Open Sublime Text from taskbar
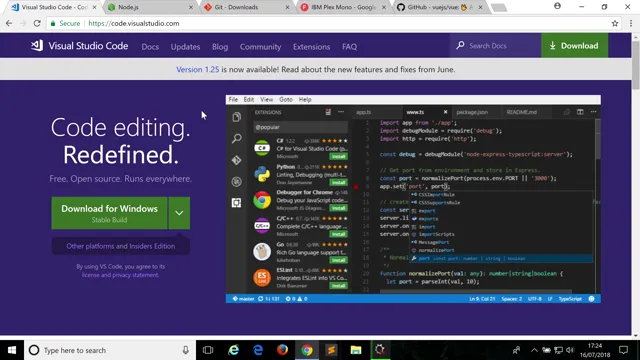 coord(331,350)
